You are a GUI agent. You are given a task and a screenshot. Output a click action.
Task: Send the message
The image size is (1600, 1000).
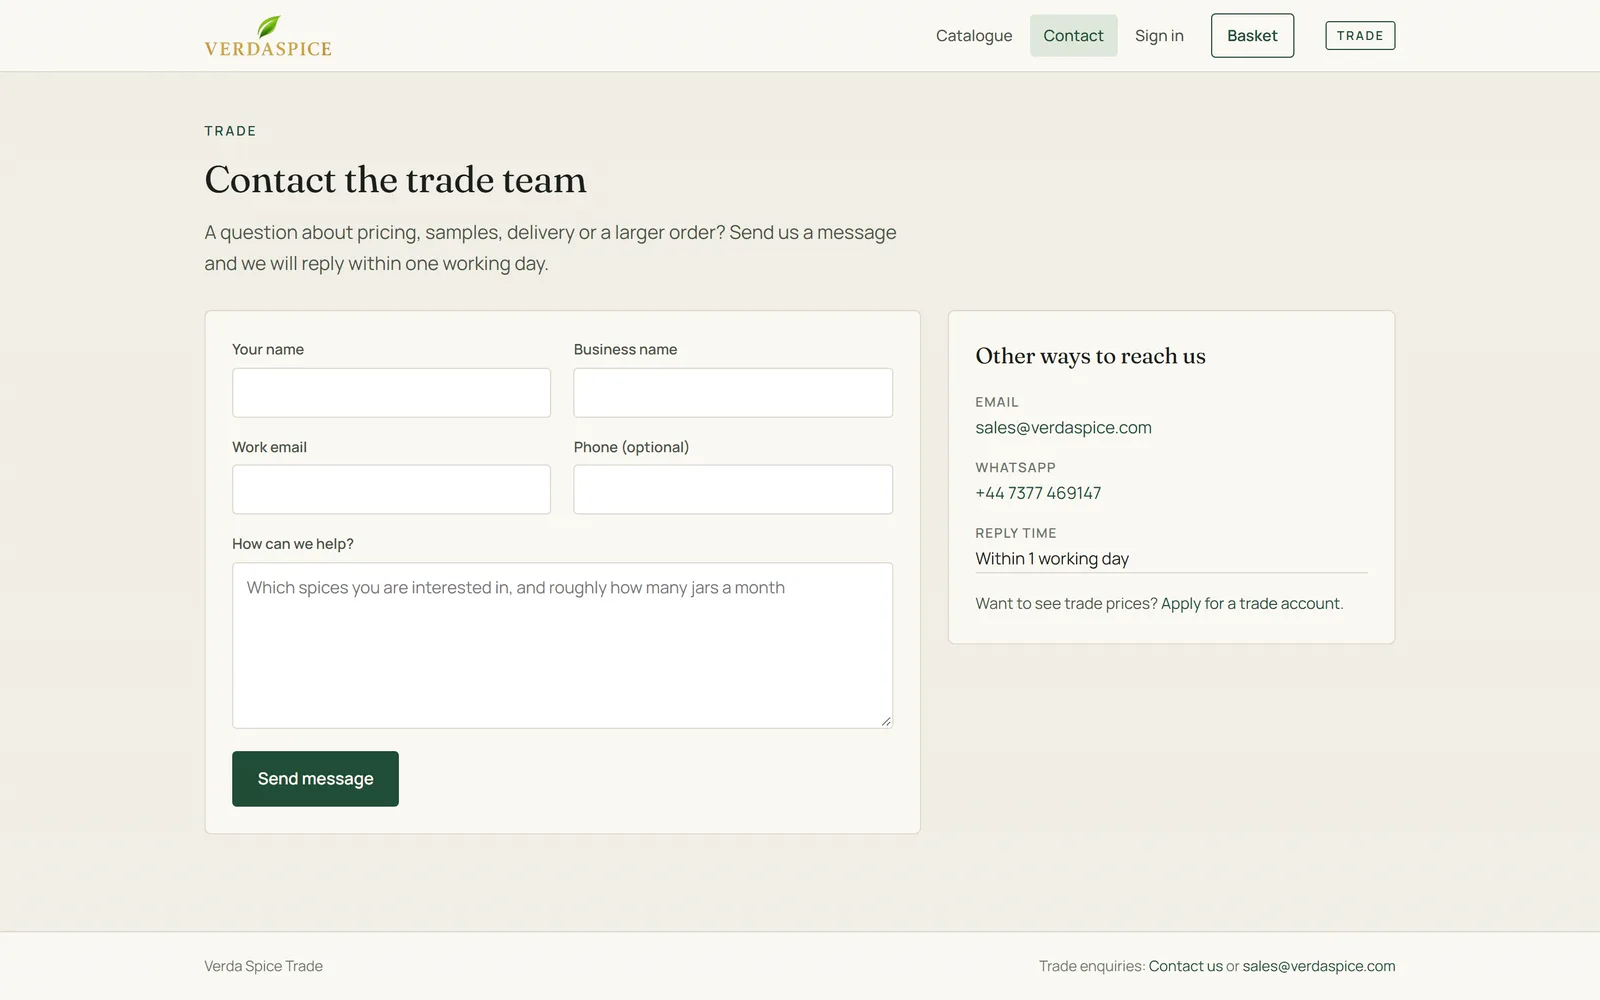[x=315, y=779]
